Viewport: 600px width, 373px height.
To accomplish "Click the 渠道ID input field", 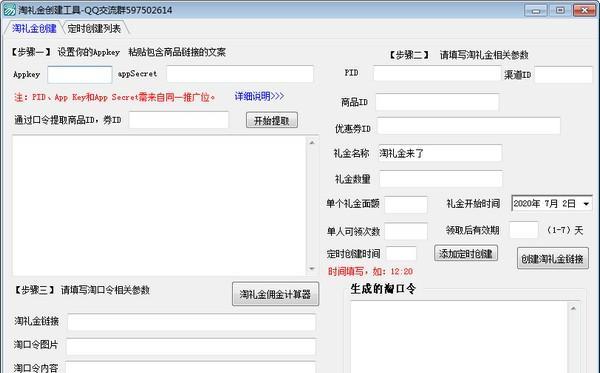I will (563, 74).
